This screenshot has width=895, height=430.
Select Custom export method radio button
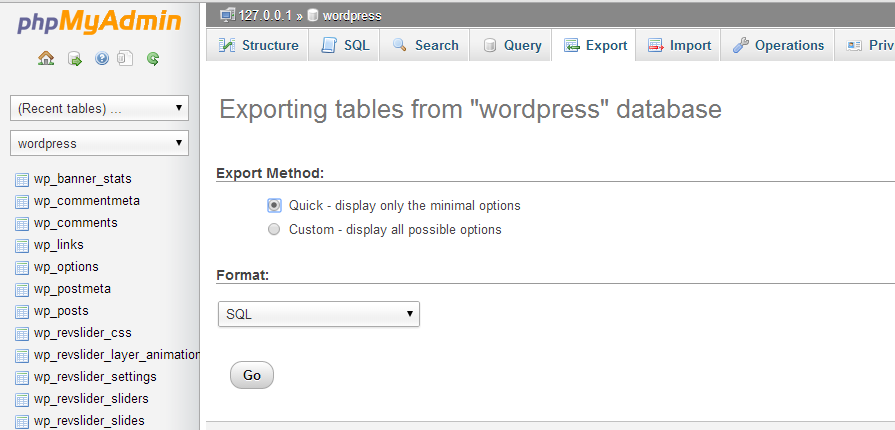(275, 230)
